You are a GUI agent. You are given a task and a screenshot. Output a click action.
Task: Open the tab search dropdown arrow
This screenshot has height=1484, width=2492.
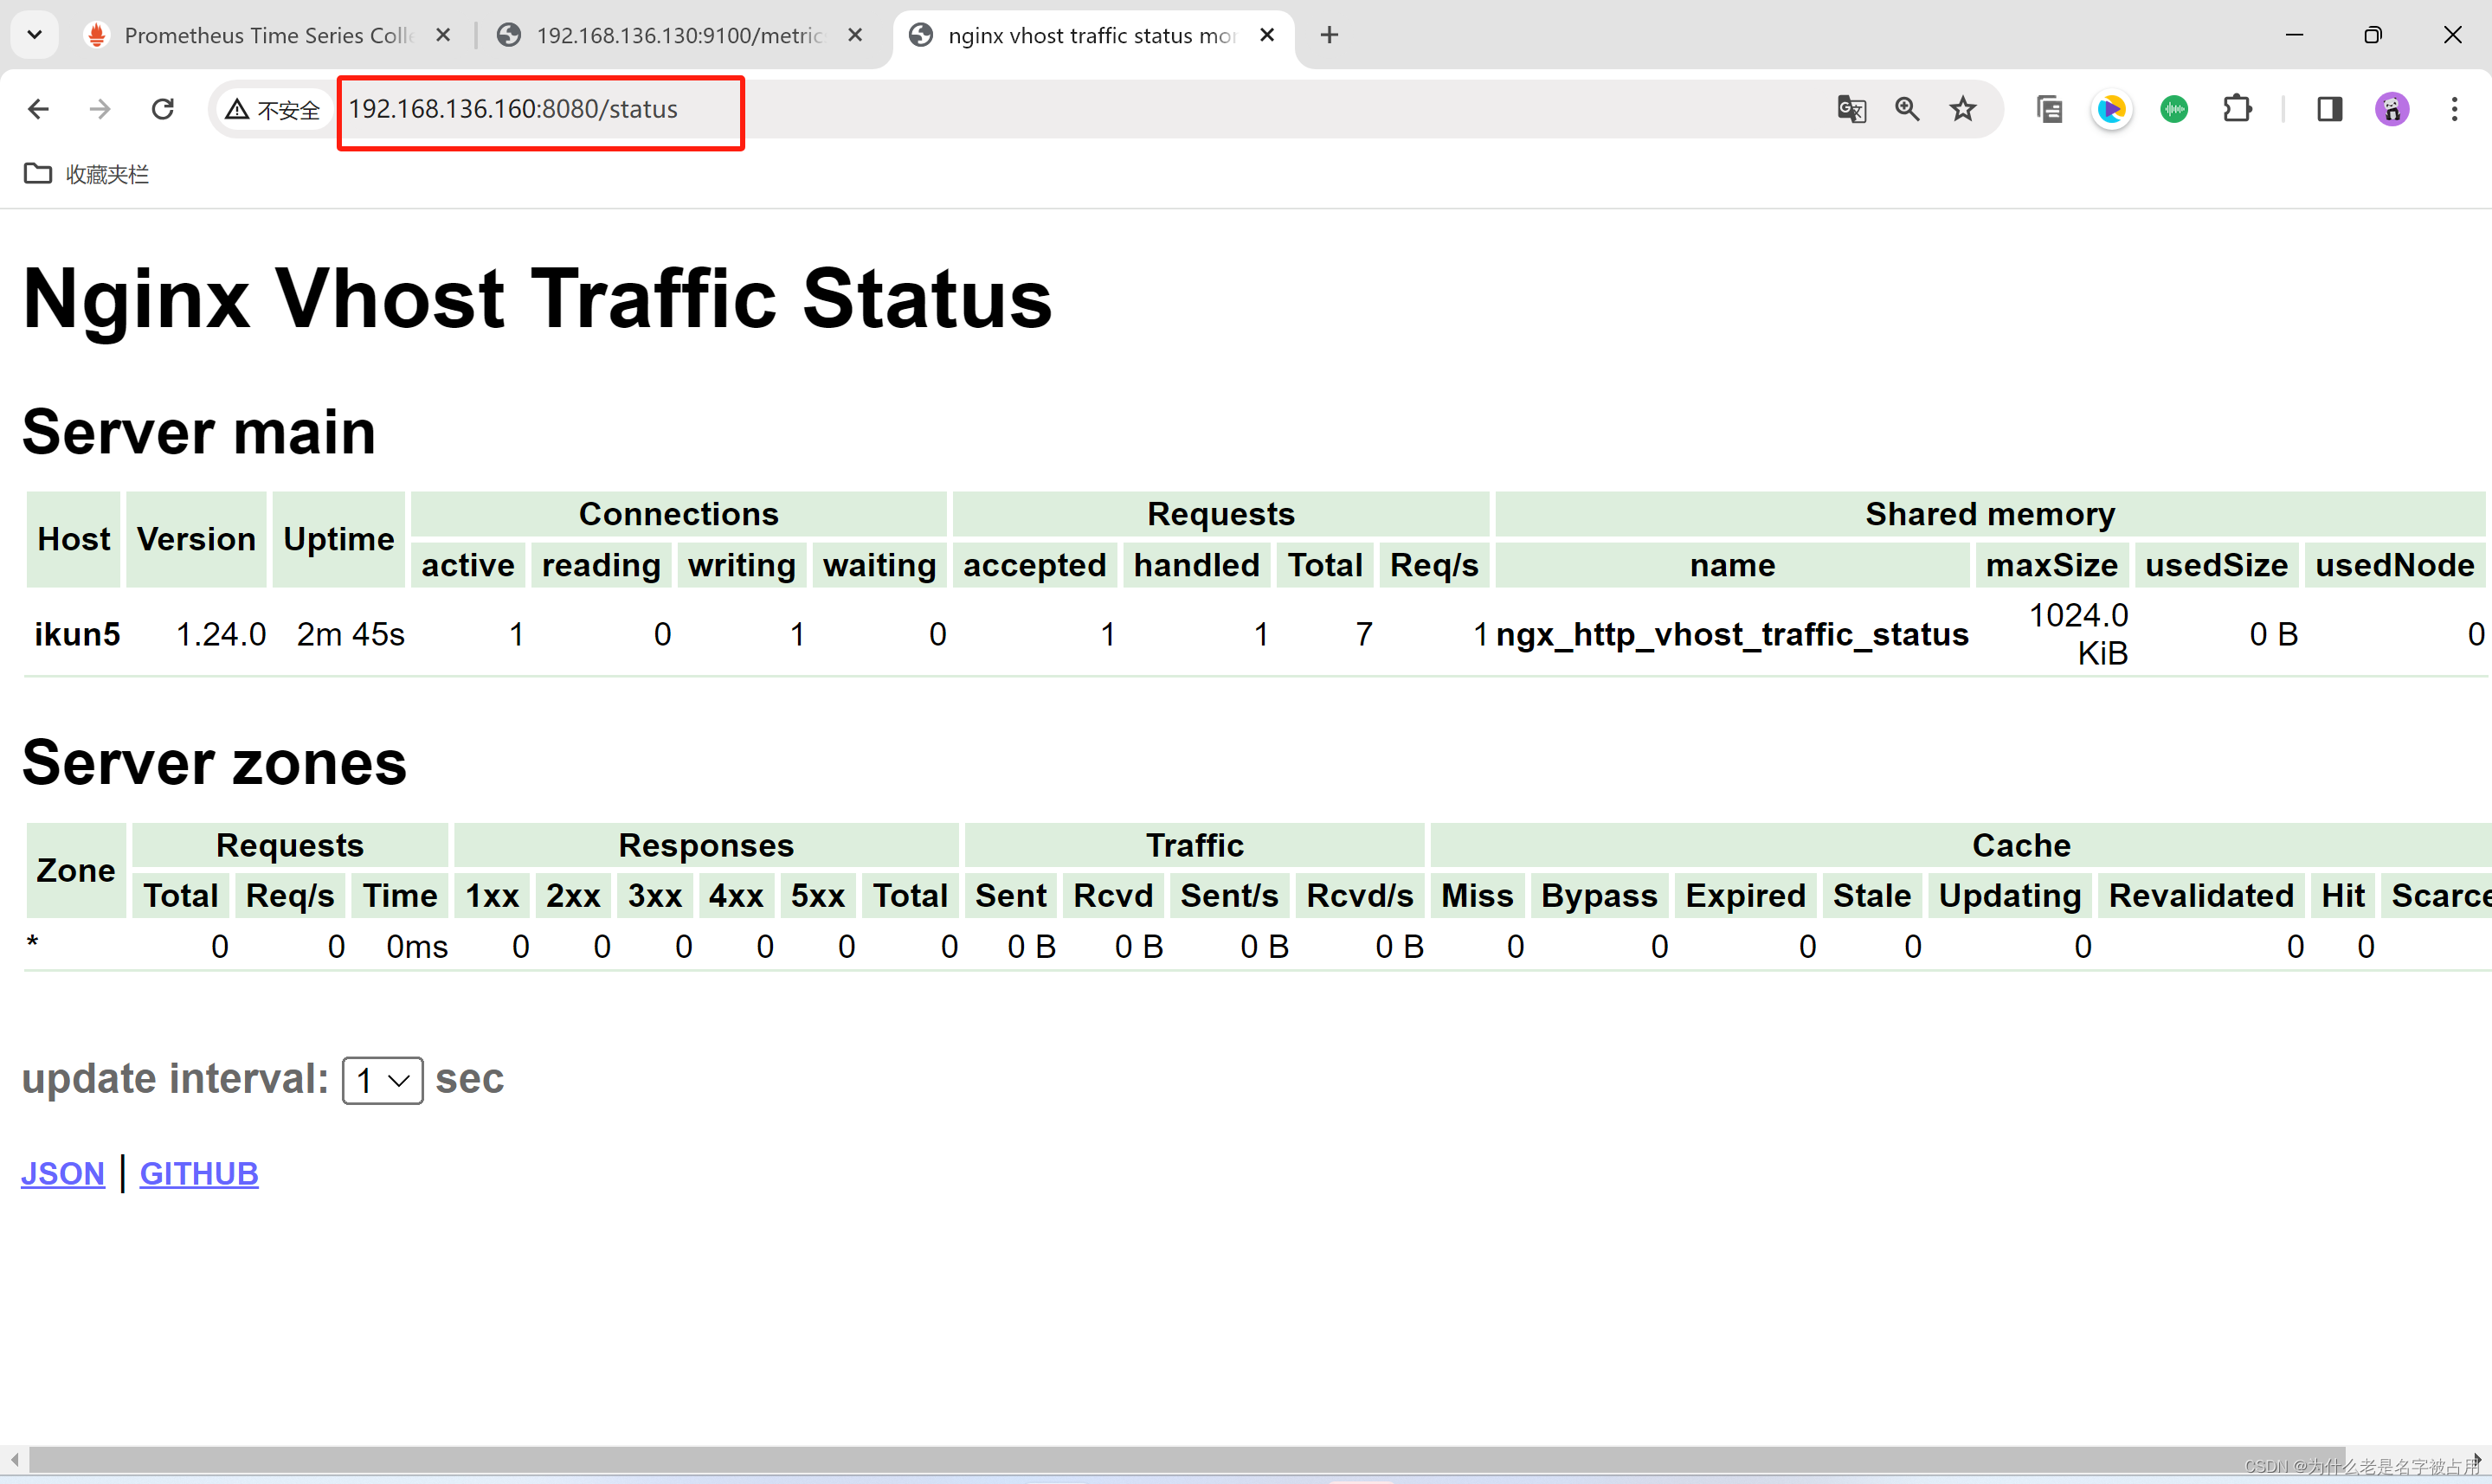(35, 35)
